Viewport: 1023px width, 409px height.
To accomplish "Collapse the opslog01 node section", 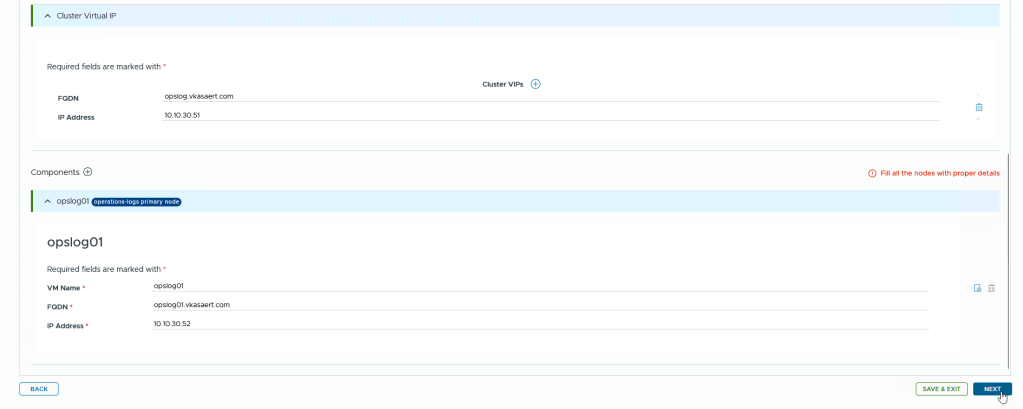I will click(x=47, y=201).
